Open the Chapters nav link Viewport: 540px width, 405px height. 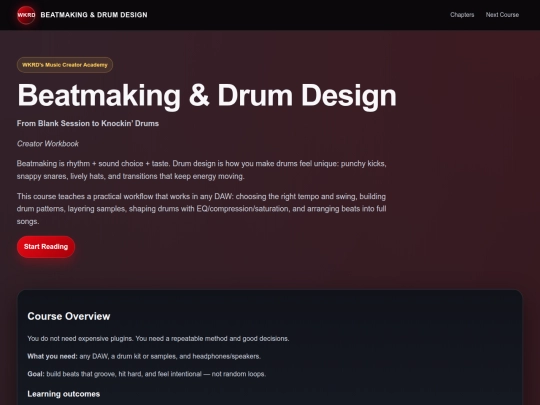click(x=462, y=15)
